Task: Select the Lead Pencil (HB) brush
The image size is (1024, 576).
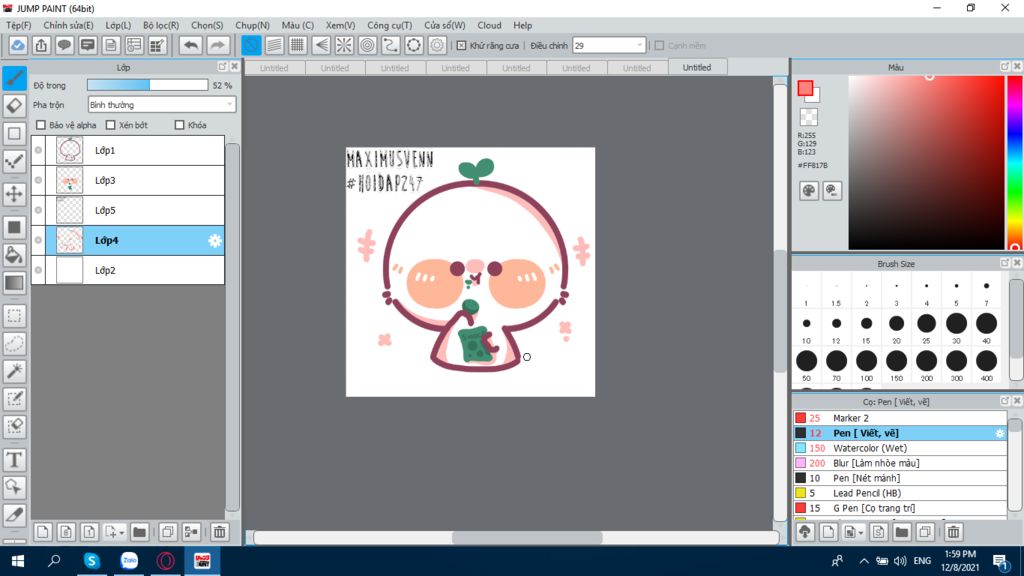Action: [x=901, y=493]
